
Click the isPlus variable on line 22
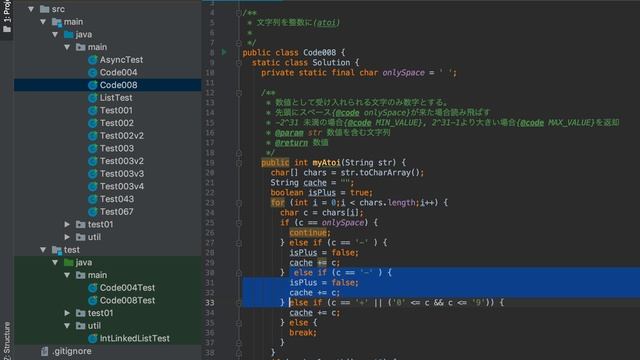tap(322, 193)
